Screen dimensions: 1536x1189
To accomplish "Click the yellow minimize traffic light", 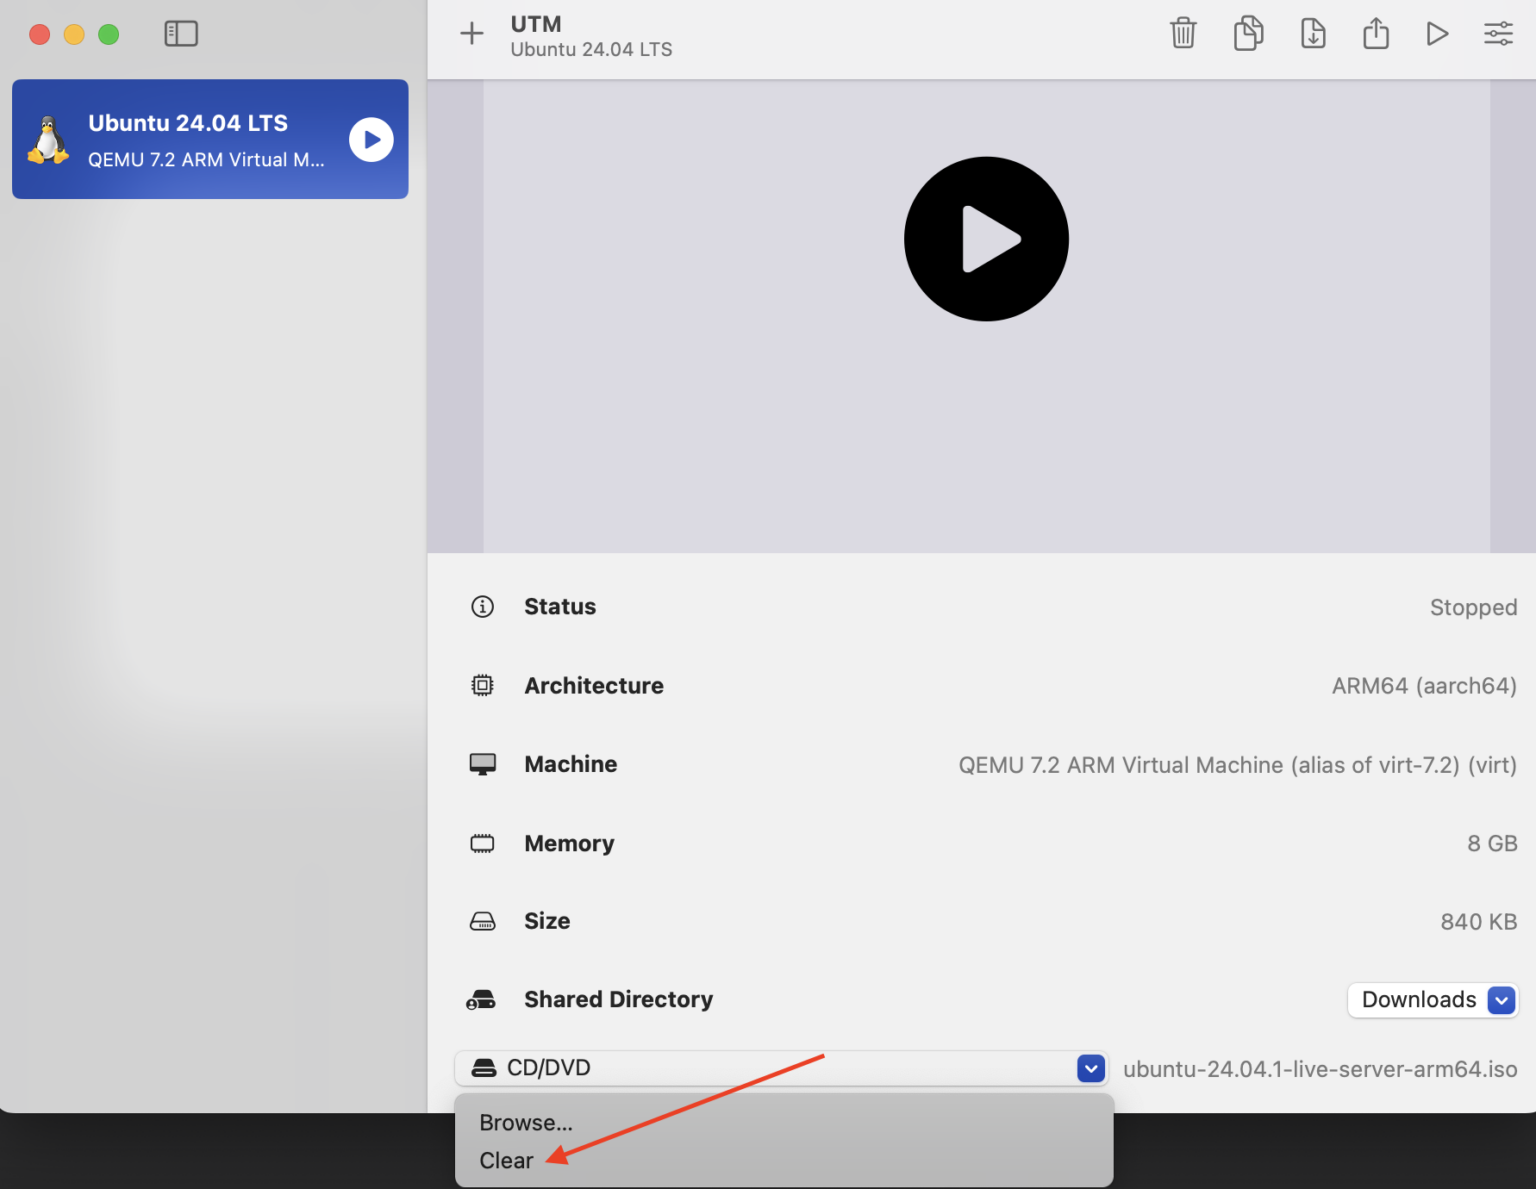I will click(x=73, y=33).
